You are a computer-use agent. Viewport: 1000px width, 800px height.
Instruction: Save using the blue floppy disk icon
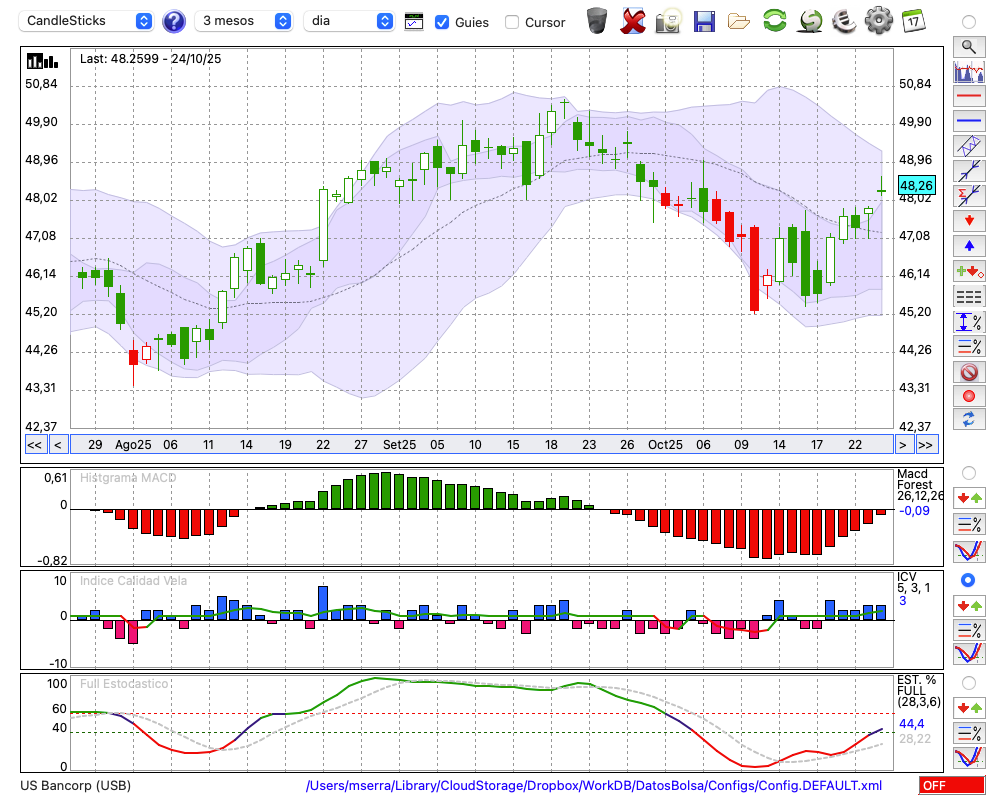704,22
